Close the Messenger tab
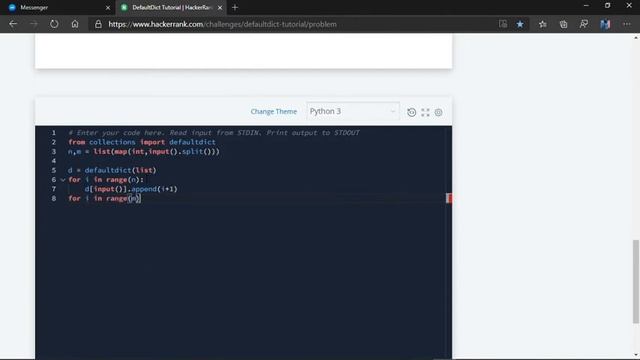The width and height of the screenshot is (640, 360). pos(108,7)
